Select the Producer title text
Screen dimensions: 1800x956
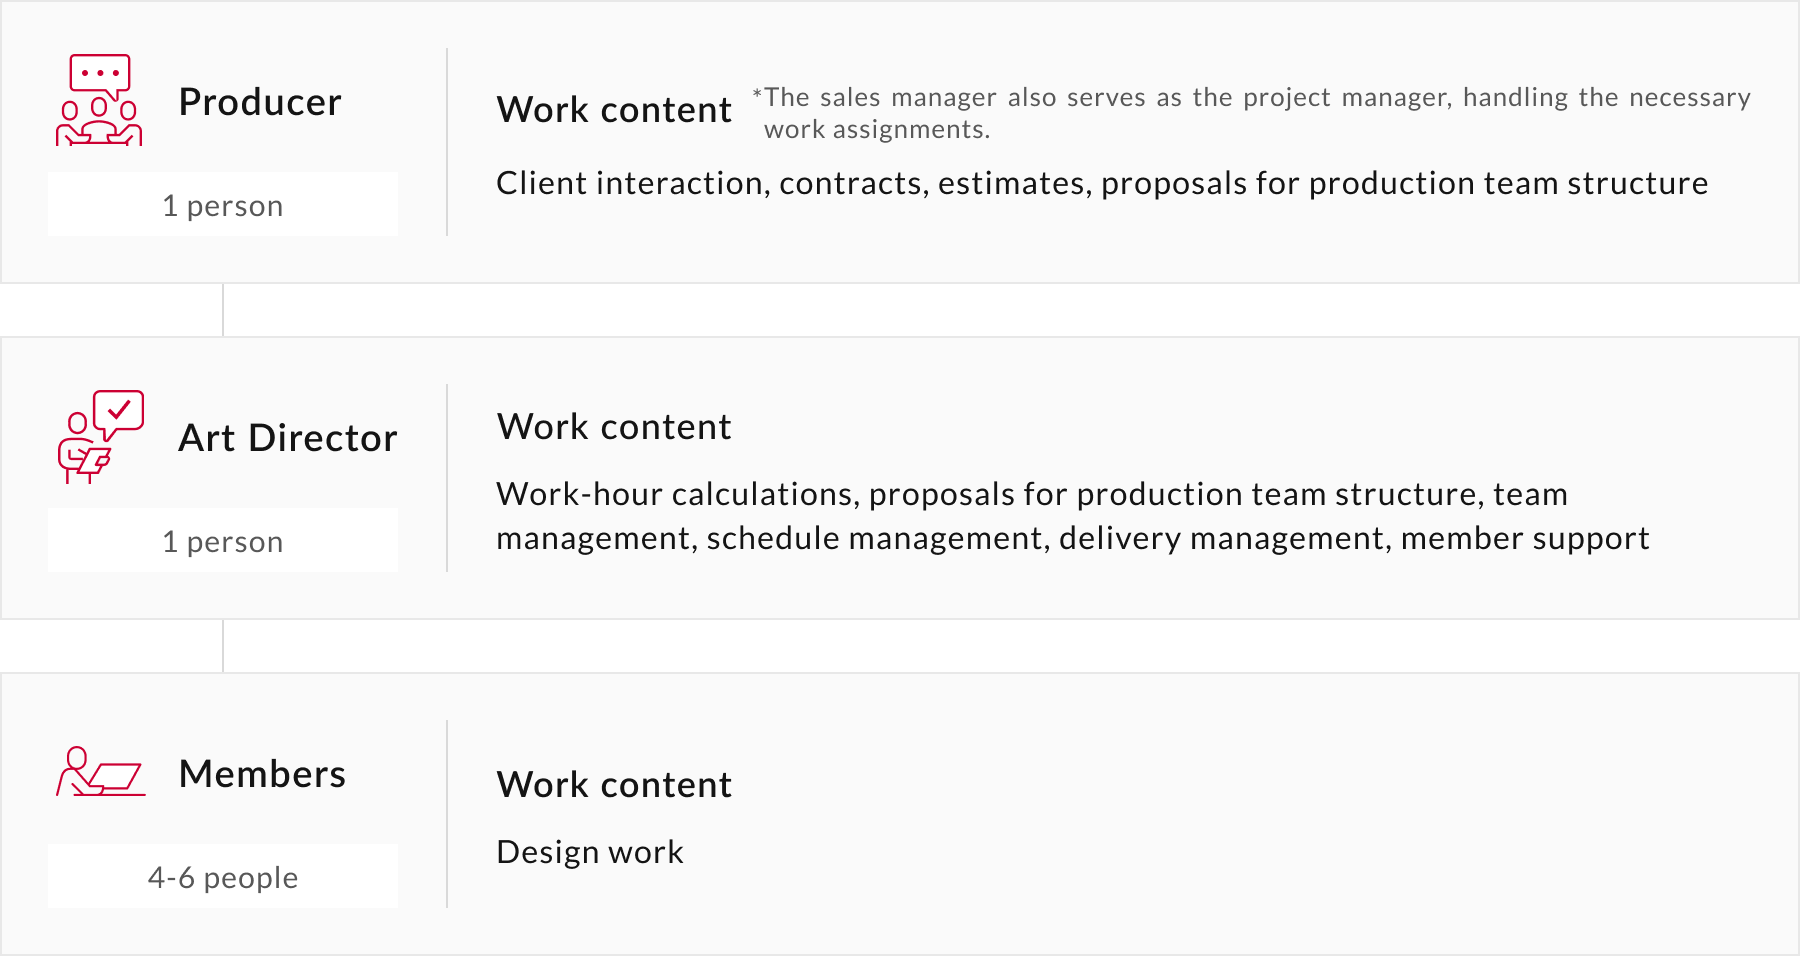click(260, 102)
